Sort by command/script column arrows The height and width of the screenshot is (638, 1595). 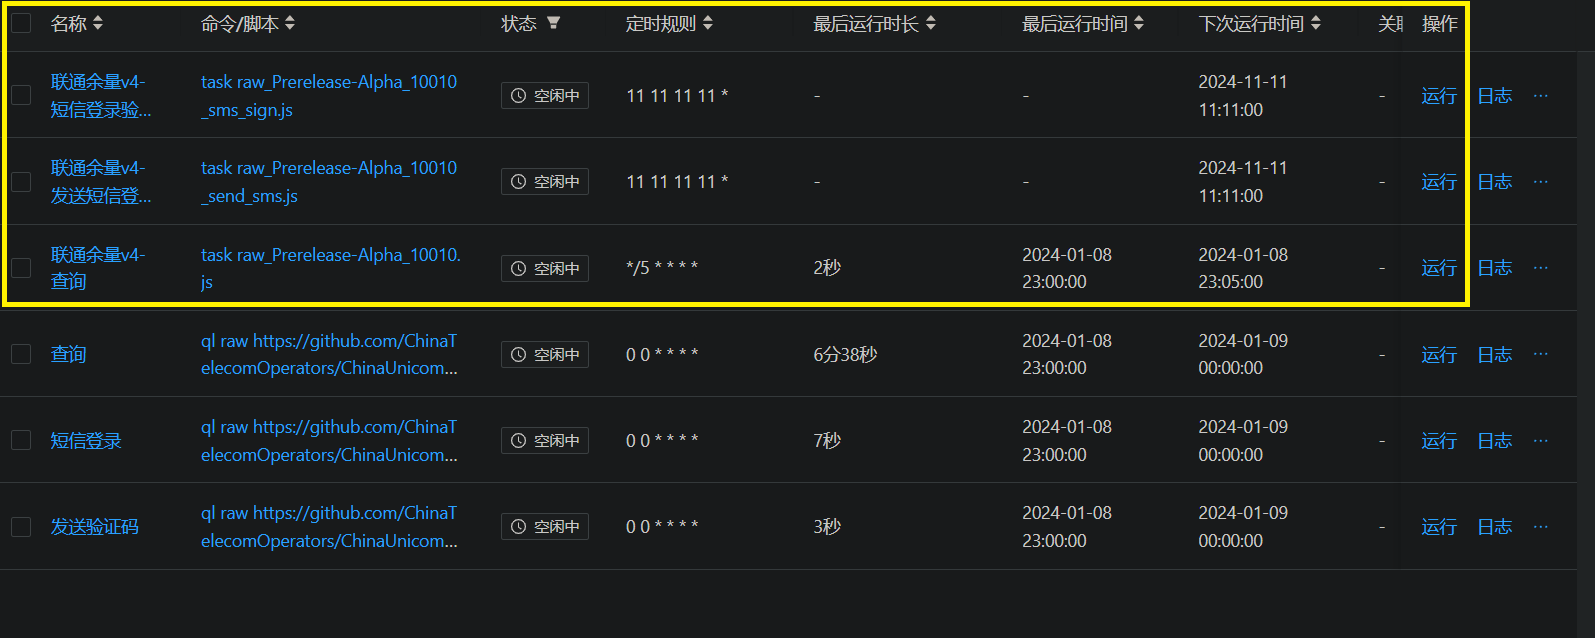point(290,23)
